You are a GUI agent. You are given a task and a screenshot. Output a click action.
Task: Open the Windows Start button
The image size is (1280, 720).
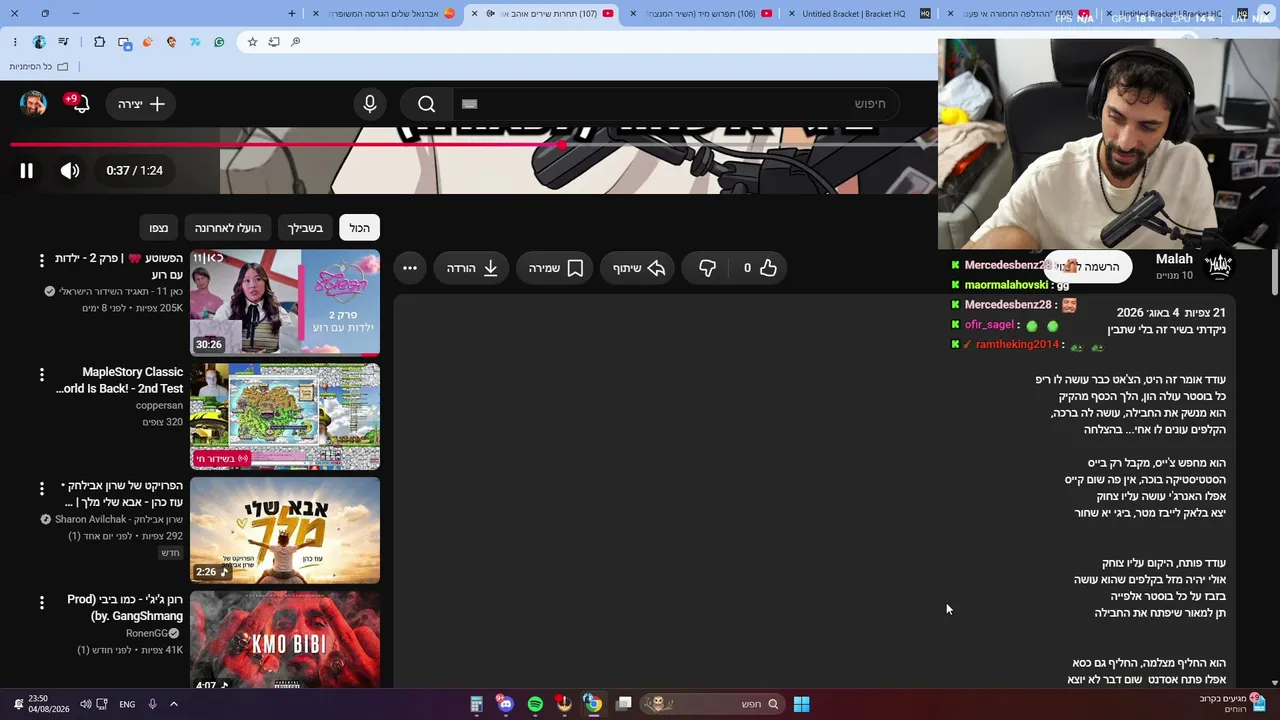[x=801, y=704]
